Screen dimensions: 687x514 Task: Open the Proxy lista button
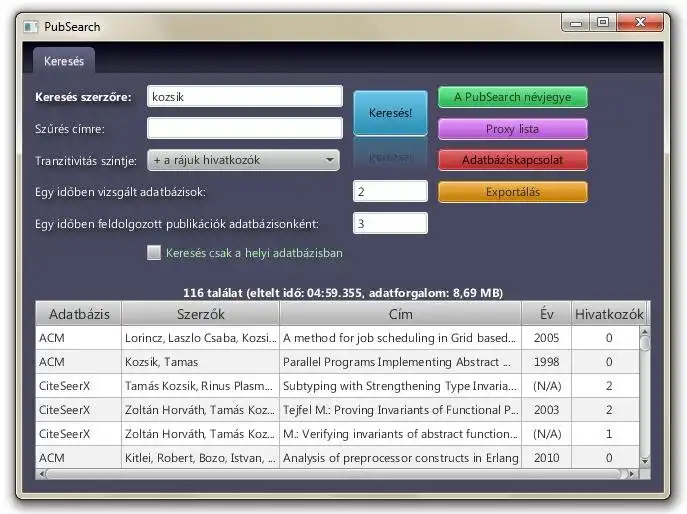[513, 129]
